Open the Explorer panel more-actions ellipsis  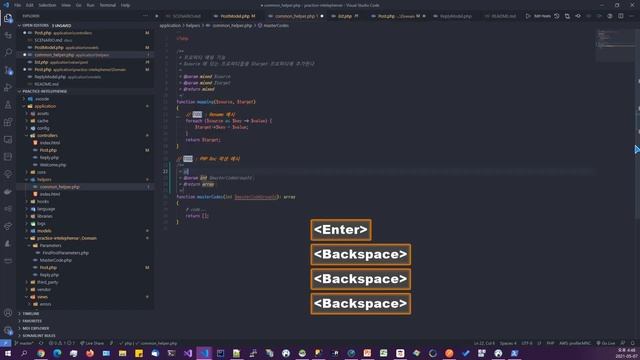click(x=145, y=16)
